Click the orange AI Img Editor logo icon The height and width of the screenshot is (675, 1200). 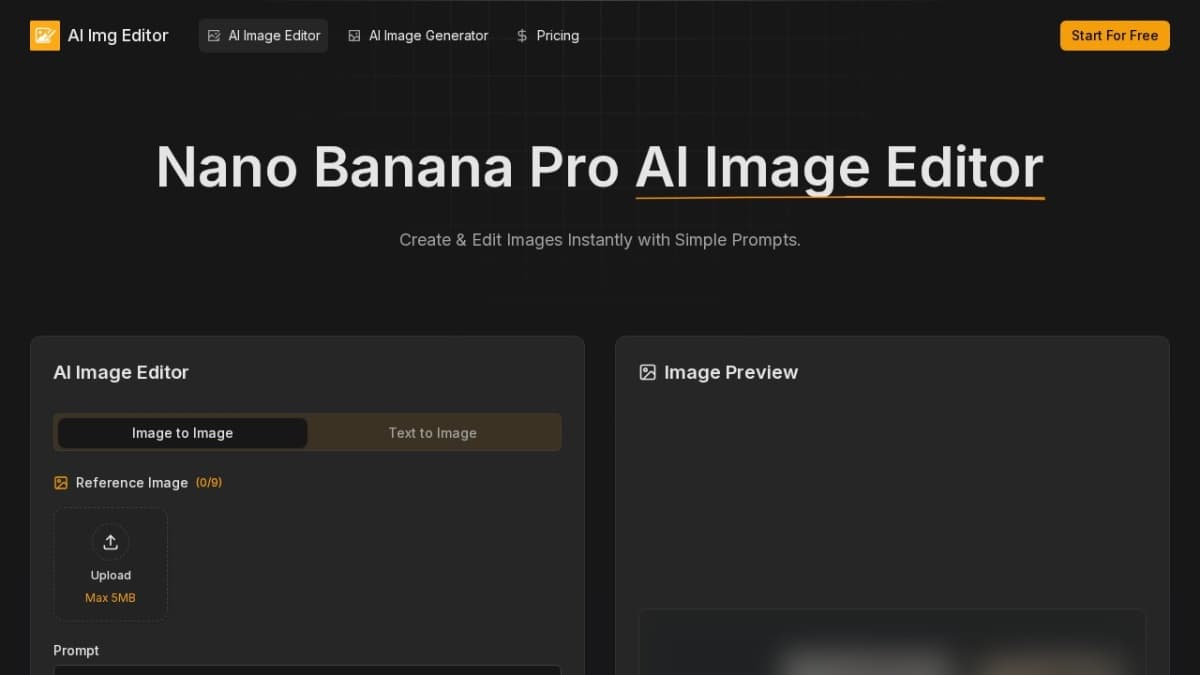click(x=45, y=35)
